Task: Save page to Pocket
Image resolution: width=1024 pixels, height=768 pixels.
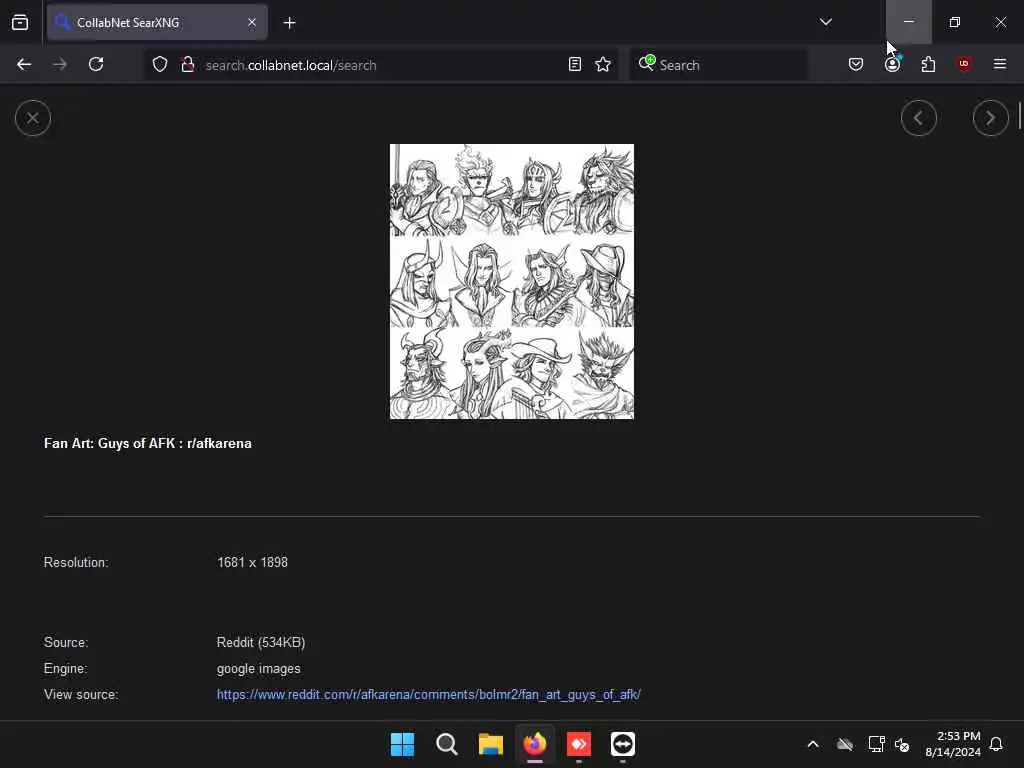Action: point(856,64)
